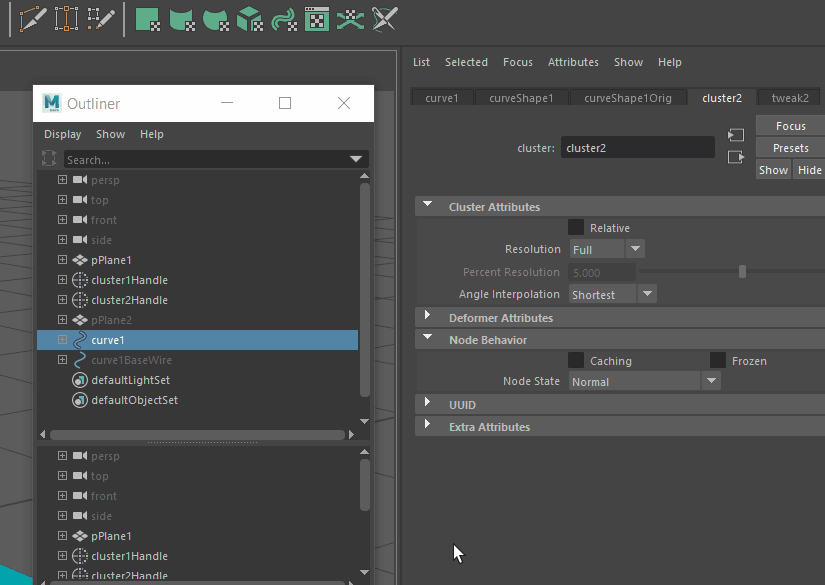Click the 3D Cut and Sew scissors icon

[384, 19]
